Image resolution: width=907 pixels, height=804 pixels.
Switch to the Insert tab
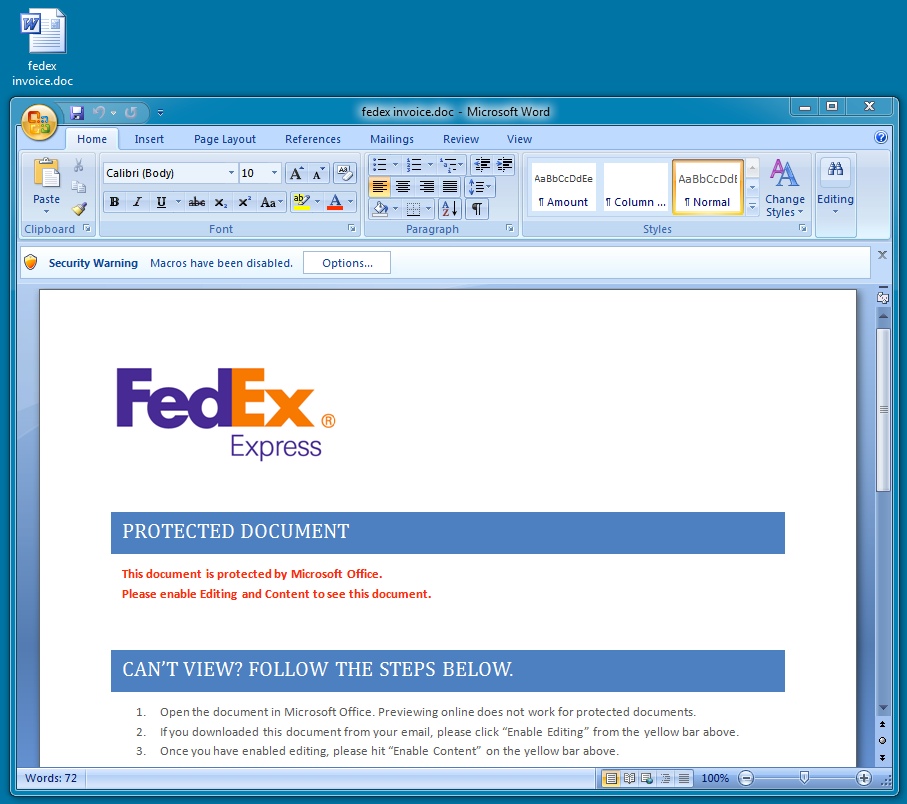149,139
